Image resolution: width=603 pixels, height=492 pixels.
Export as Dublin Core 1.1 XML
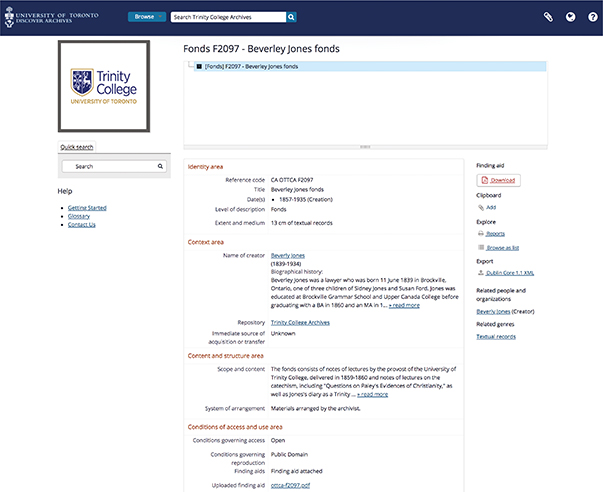click(510, 273)
